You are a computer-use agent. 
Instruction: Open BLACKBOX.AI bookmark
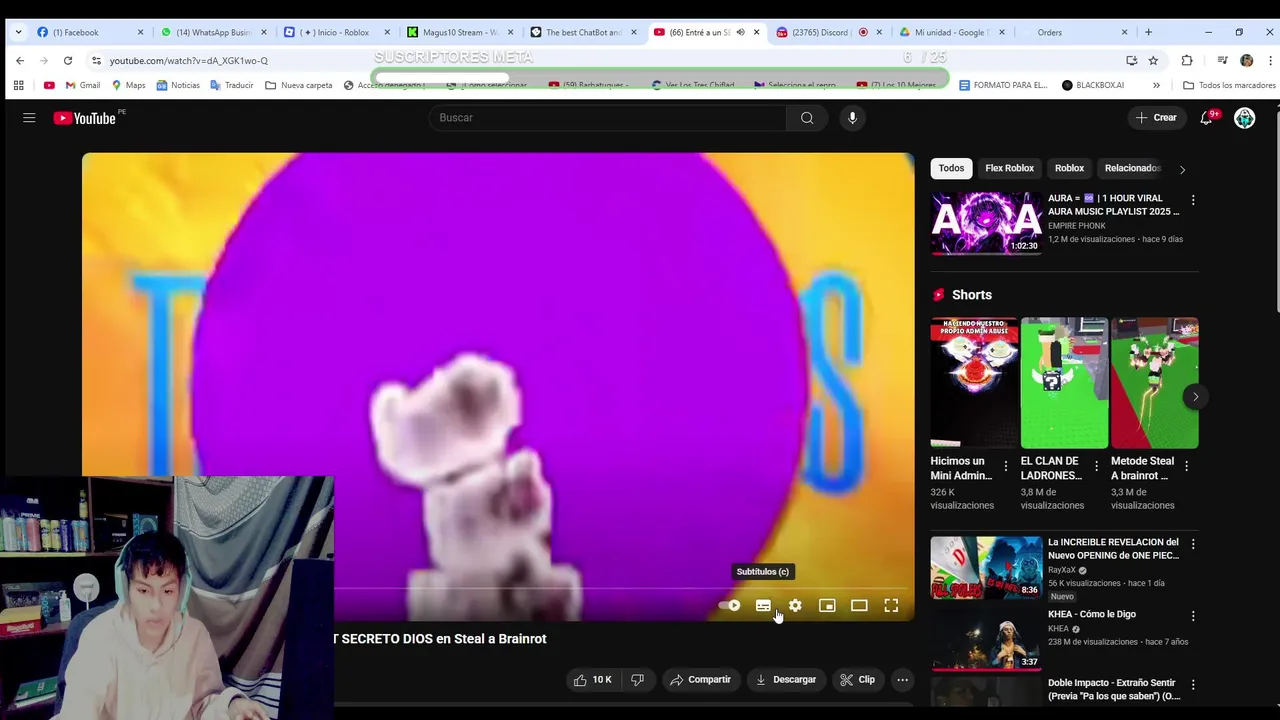click(x=1092, y=85)
